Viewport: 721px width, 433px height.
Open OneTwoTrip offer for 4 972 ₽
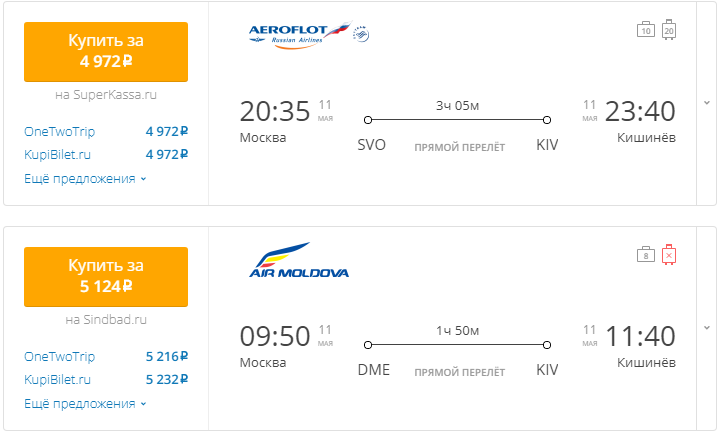106,131
